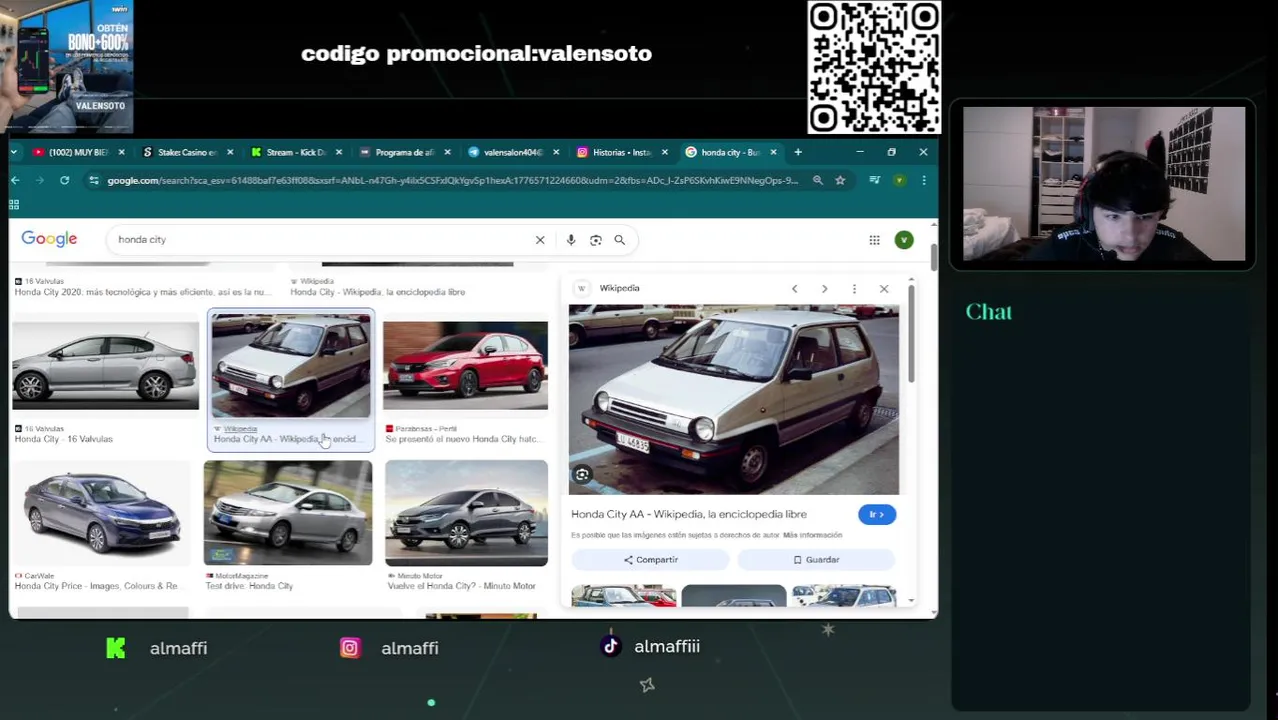
Task: Open the media control toolbar icon
Action: coord(875,180)
